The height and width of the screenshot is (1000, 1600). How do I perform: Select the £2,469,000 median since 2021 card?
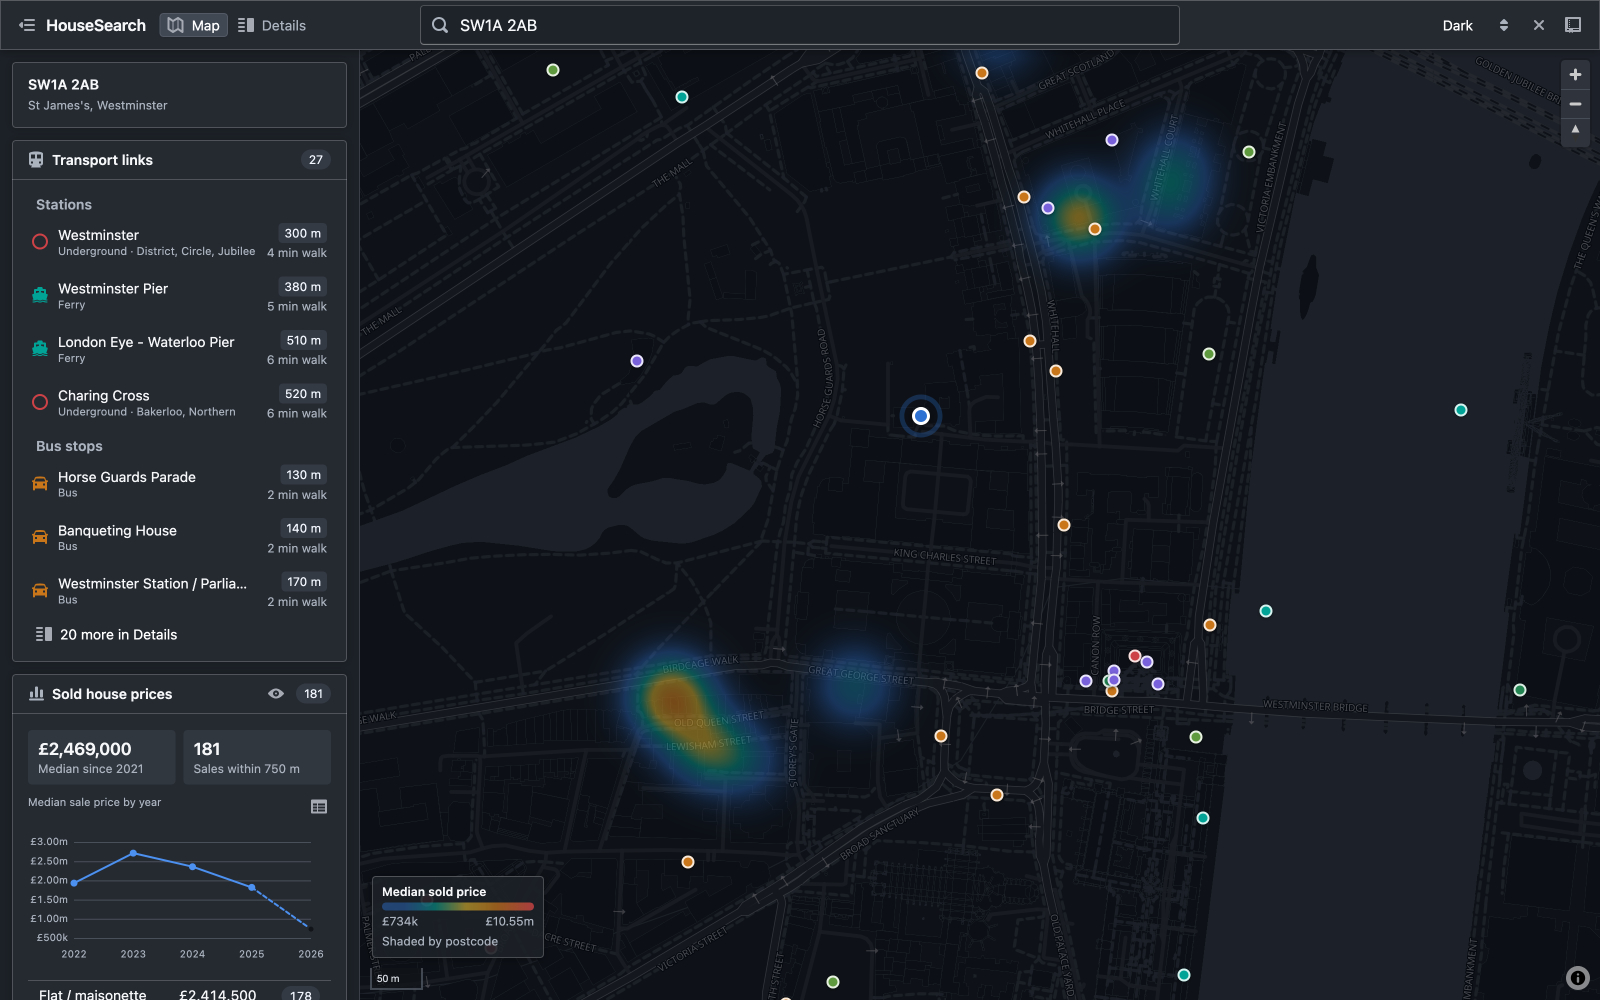(101, 757)
